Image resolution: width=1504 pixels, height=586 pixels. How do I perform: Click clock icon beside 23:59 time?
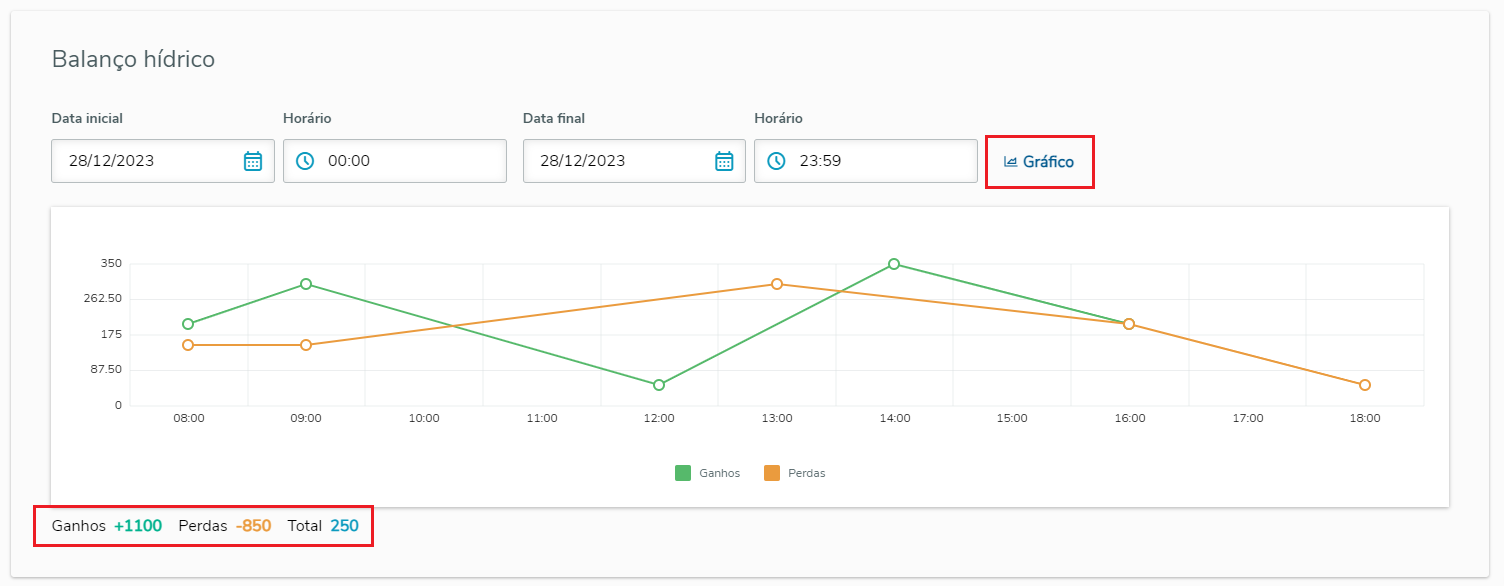coord(776,161)
